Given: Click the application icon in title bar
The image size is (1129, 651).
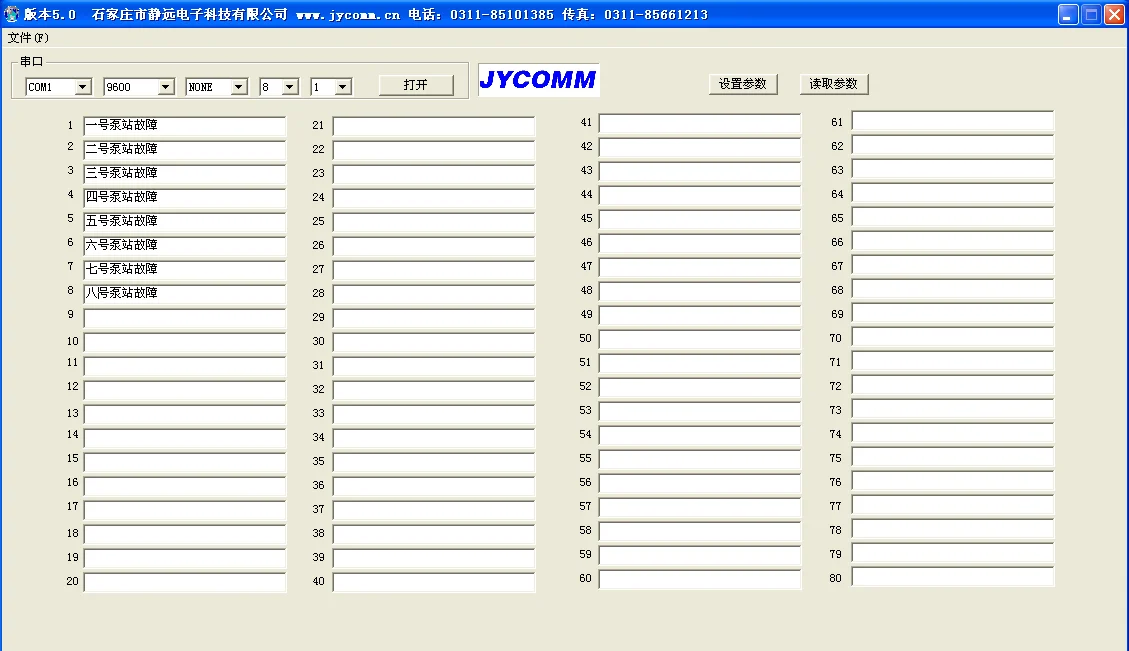Looking at the screenshot, I should (12, 14).
